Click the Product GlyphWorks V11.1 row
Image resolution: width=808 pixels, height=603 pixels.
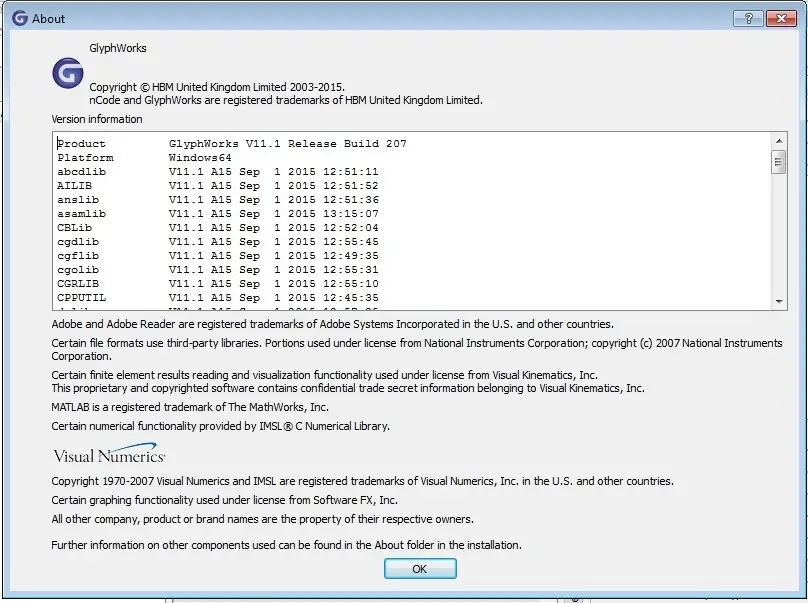coord(232,144)
